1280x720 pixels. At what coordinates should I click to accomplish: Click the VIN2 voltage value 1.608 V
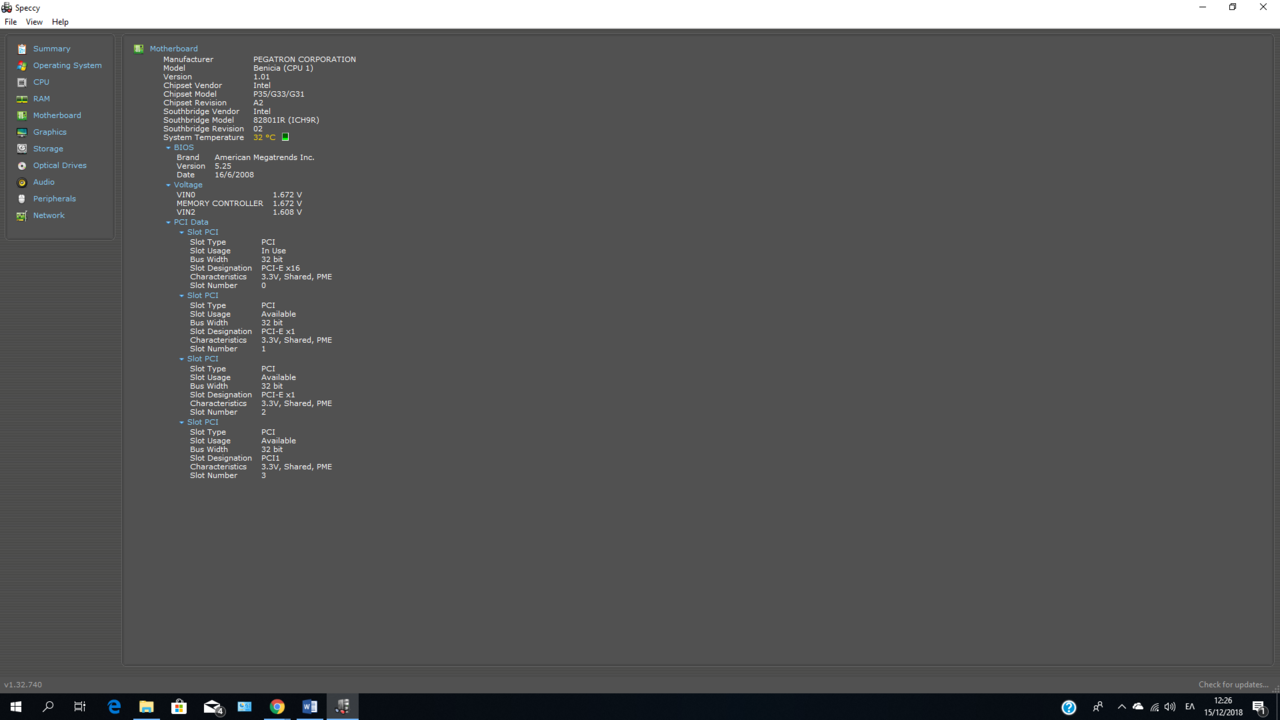[x=287, y=212]
